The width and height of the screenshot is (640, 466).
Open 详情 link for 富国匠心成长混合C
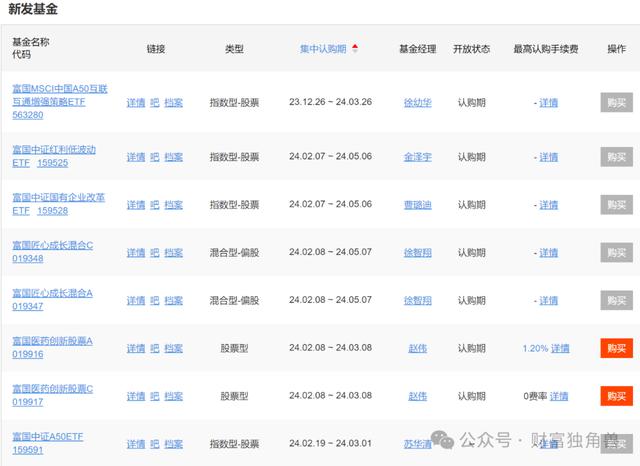[136, 253]
